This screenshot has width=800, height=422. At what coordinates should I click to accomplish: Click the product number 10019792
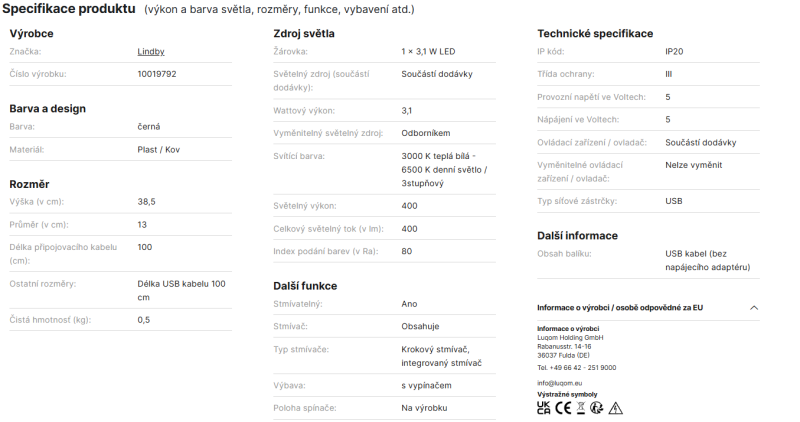coord(157,74)
